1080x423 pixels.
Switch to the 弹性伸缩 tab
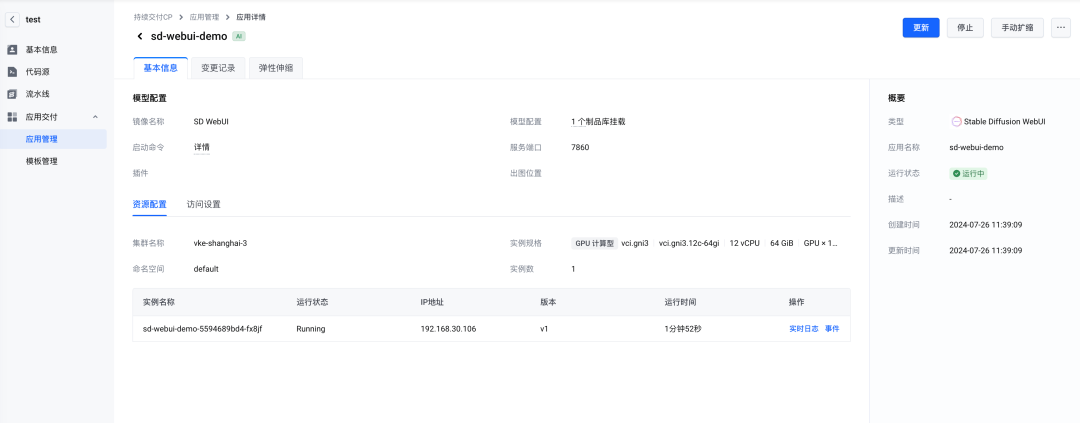(x=276, y=68)
